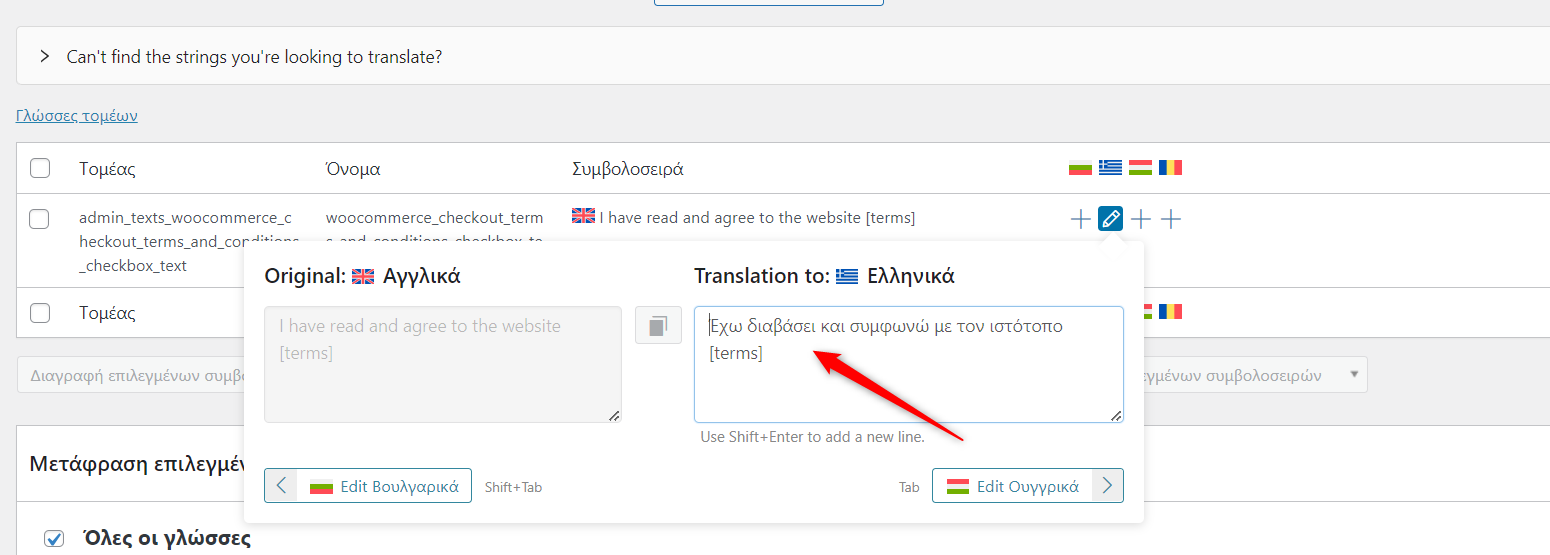Image resolution: width=1550 pixels, height=555 pixels.
Task: Check the admin_texts_woocommerce string row checkbox
Action: [x=40, y=219]
